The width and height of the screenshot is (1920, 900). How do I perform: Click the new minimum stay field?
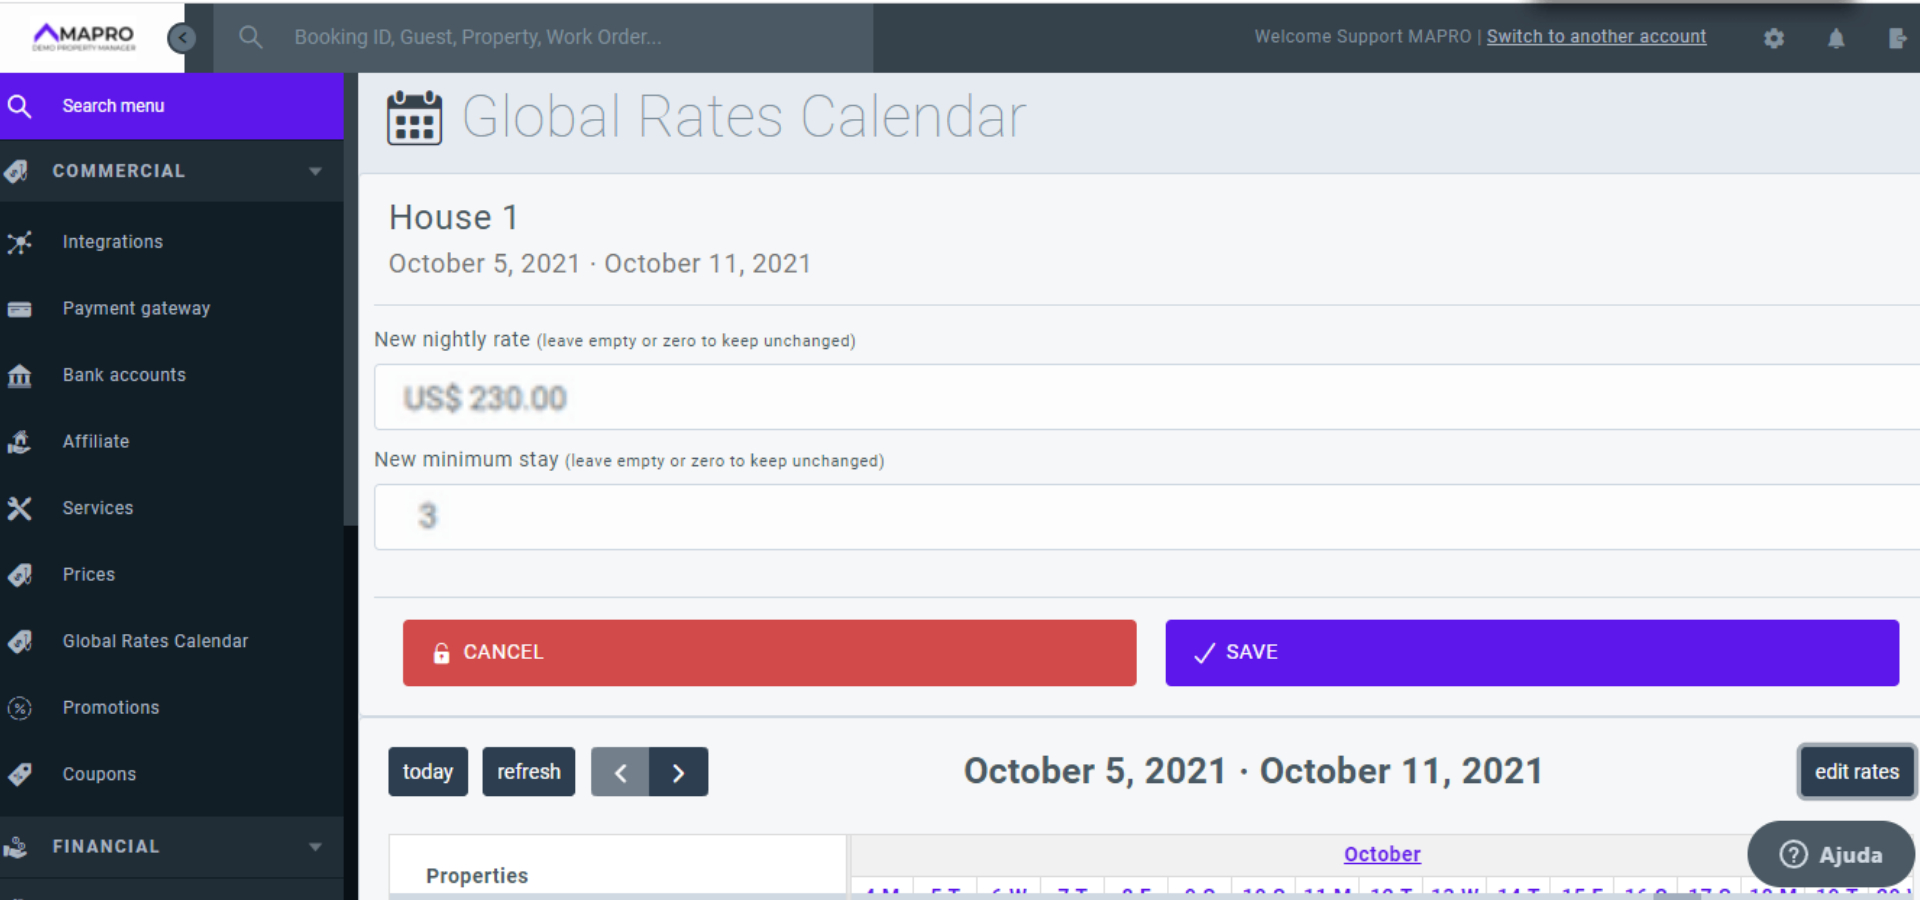1140,517
